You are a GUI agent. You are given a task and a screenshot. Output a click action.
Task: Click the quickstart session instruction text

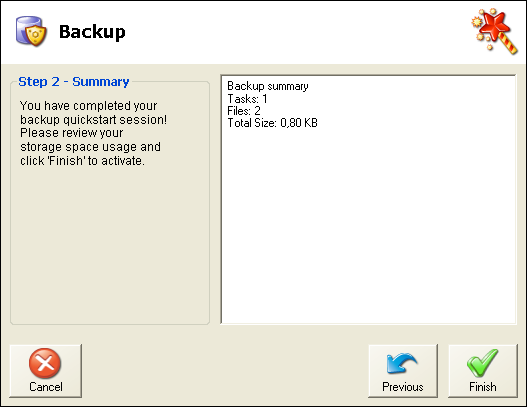point(93,133)
